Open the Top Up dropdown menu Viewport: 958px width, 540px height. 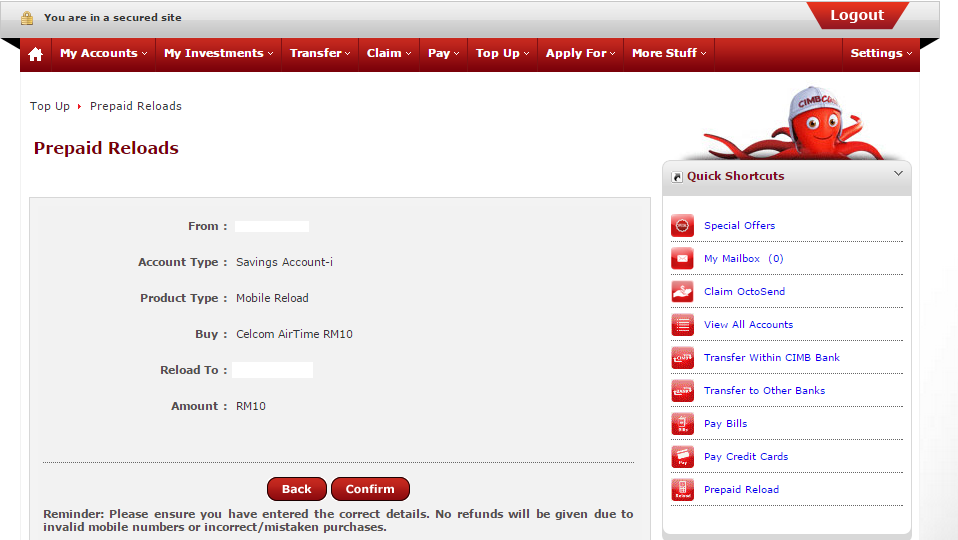coord(503,54)
